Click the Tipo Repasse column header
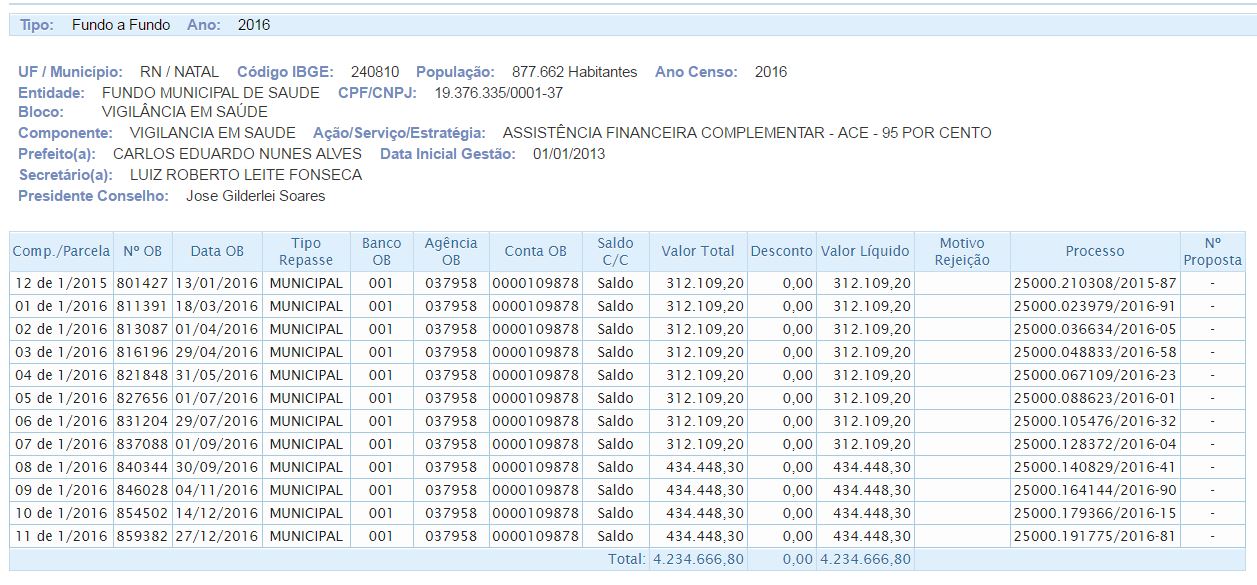The width and height of the screenshot is (1257, 585). [306, 251]
